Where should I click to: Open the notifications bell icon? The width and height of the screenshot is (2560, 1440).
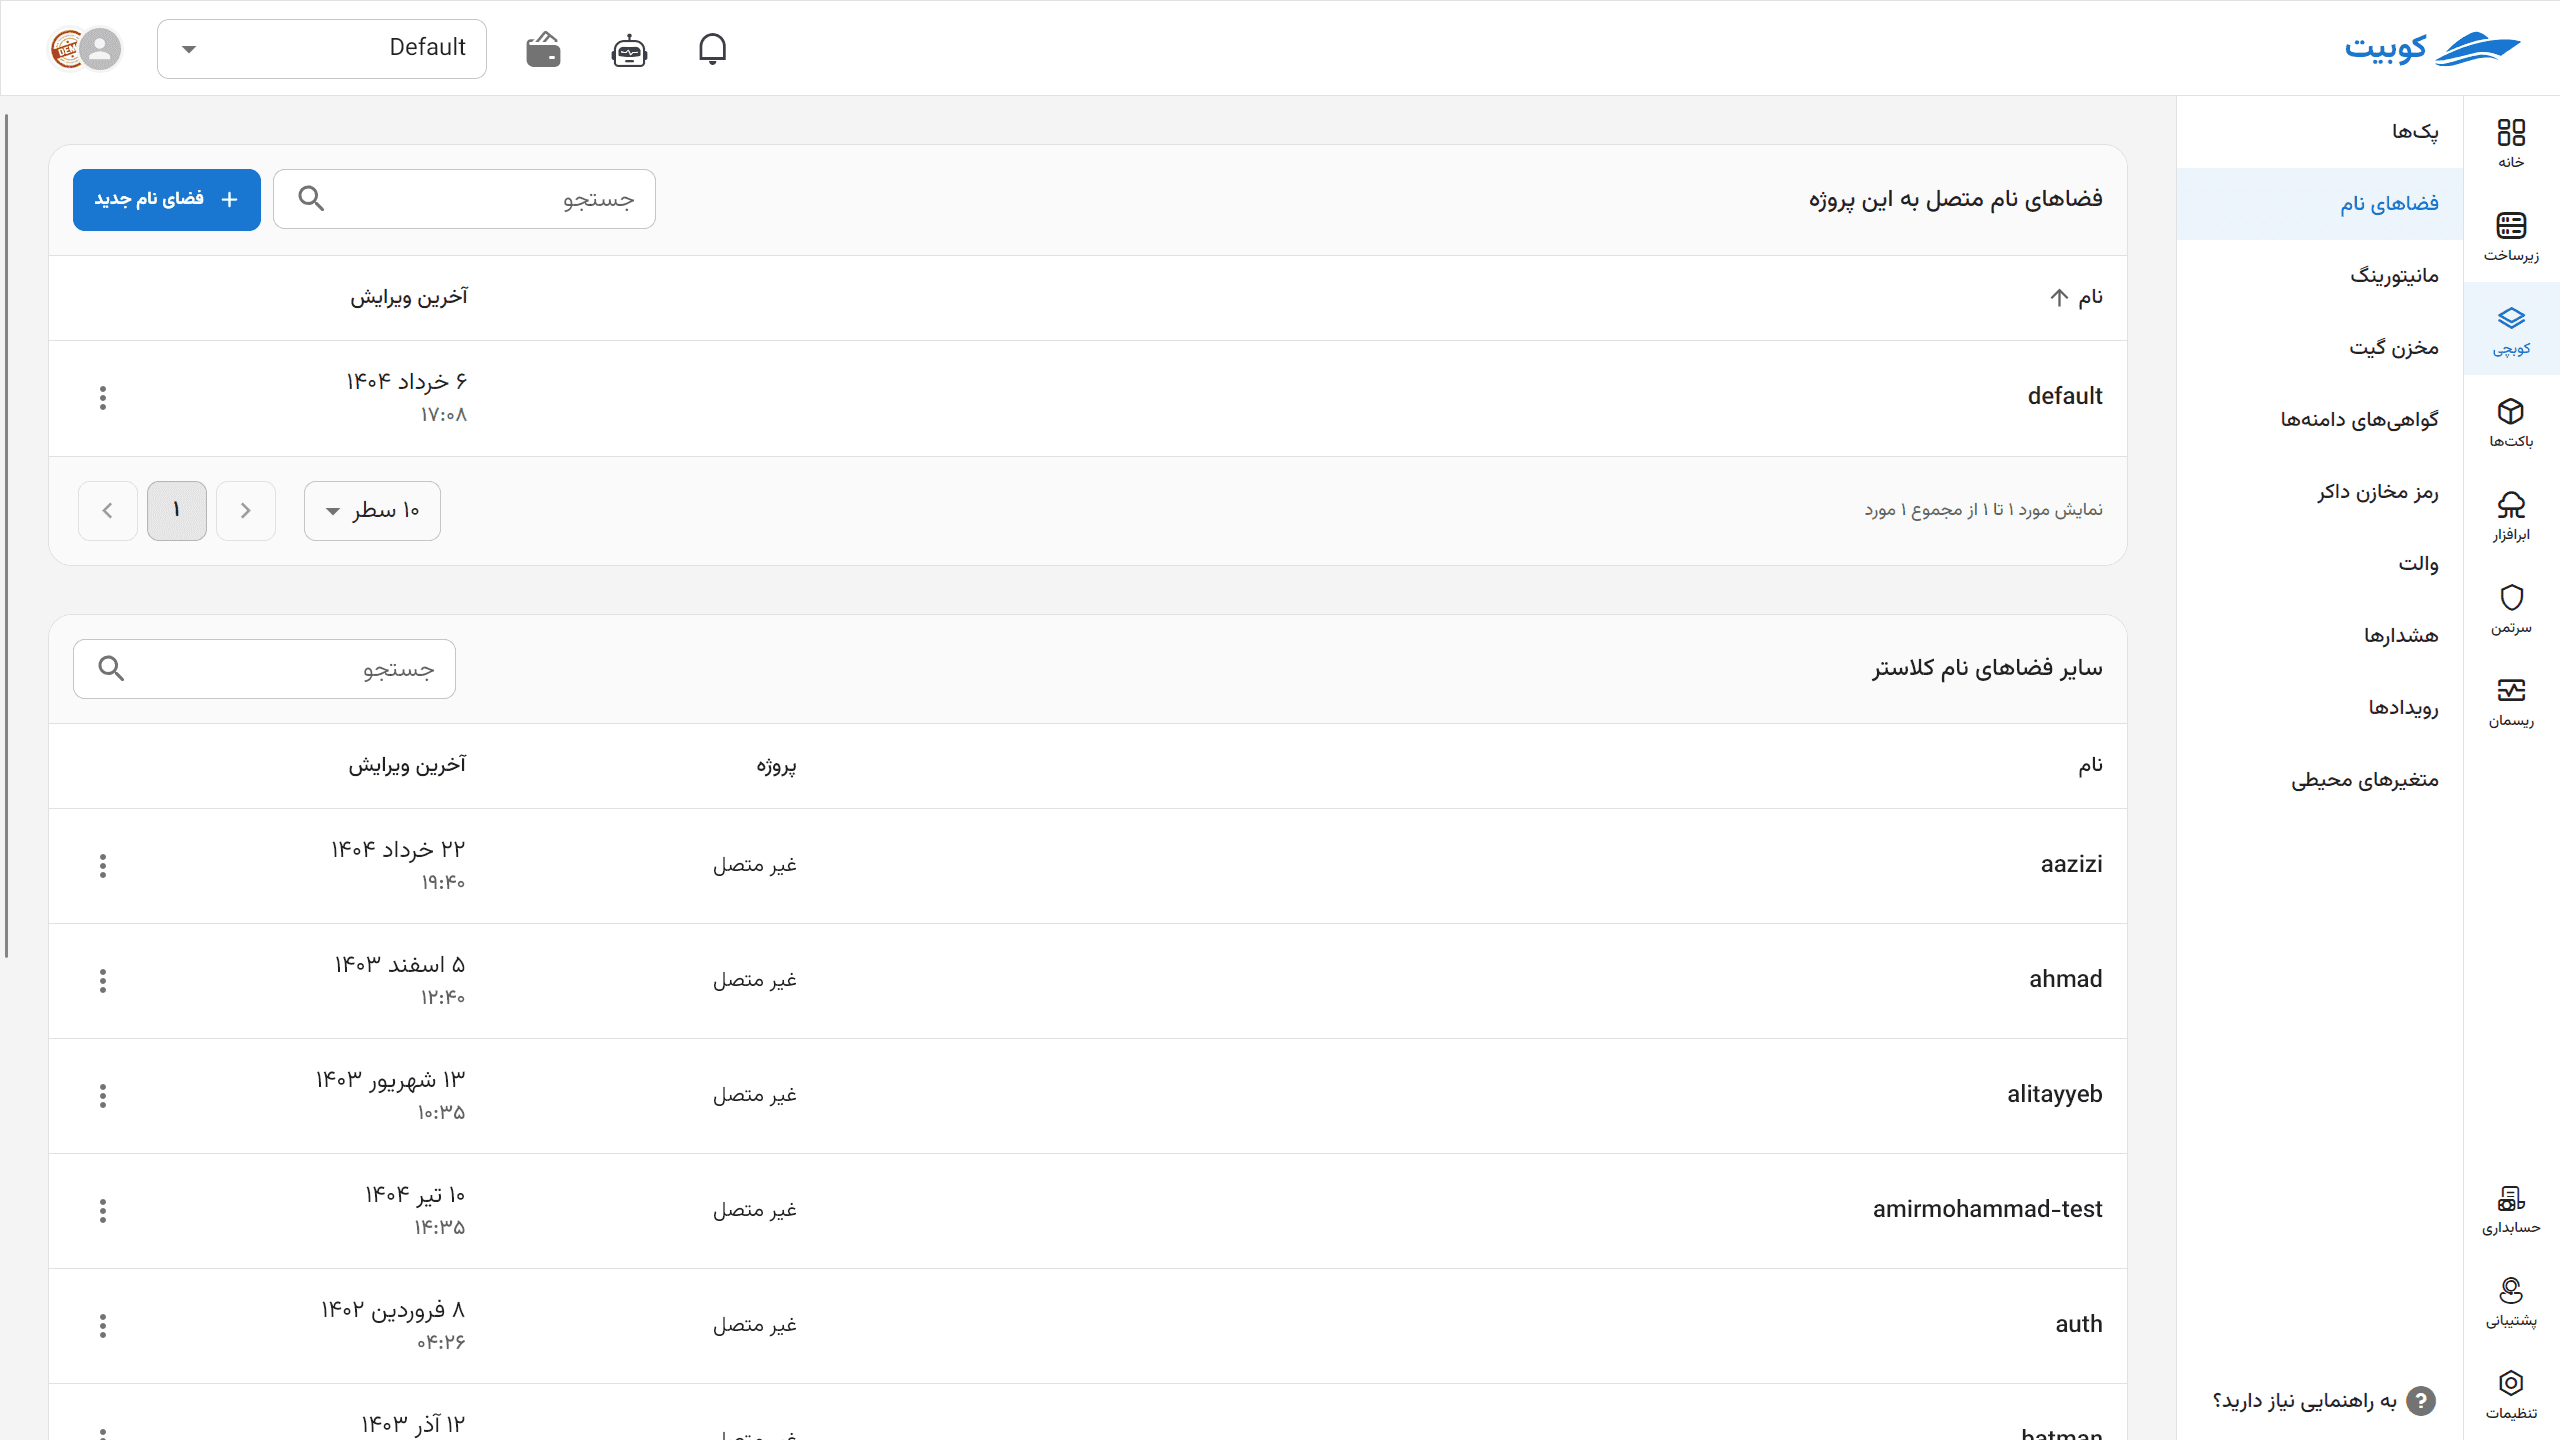coord(712,49)
